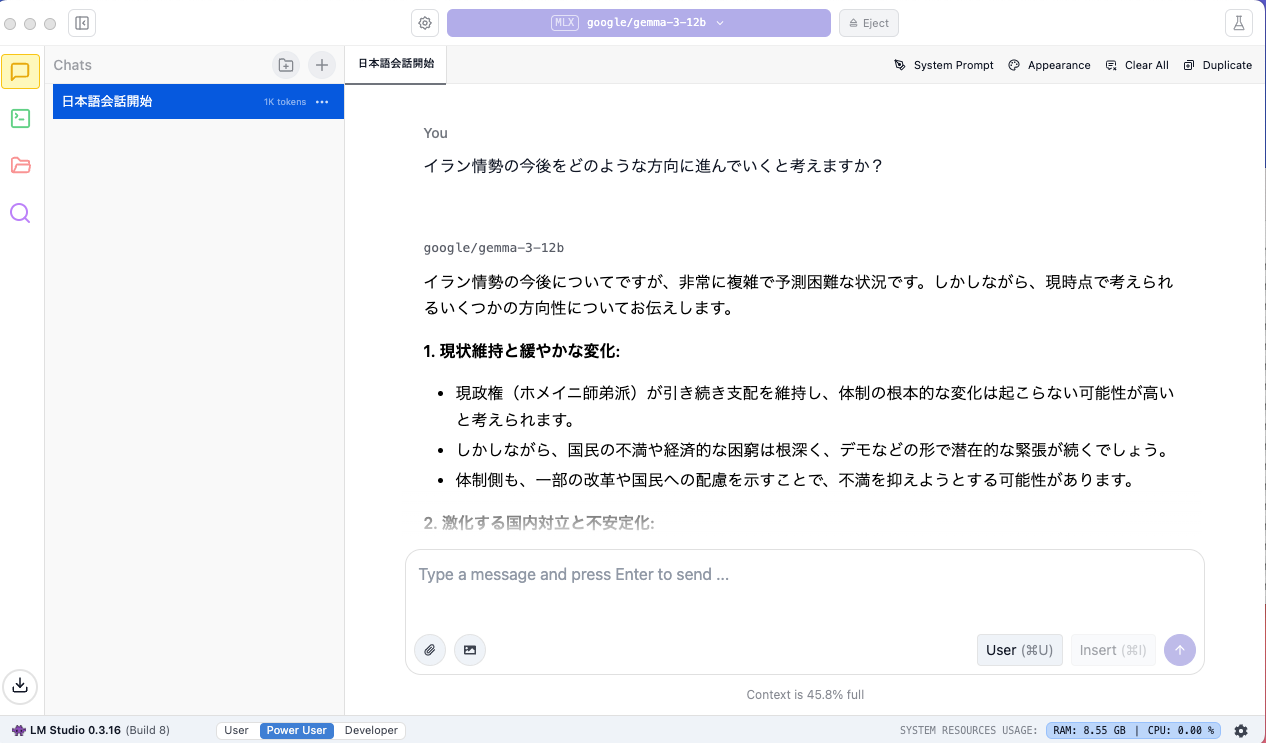The height and width of the screenshot is (743, 1266).
Task: Click the flask icon at top right
Action: click(x=1239, y=23)
